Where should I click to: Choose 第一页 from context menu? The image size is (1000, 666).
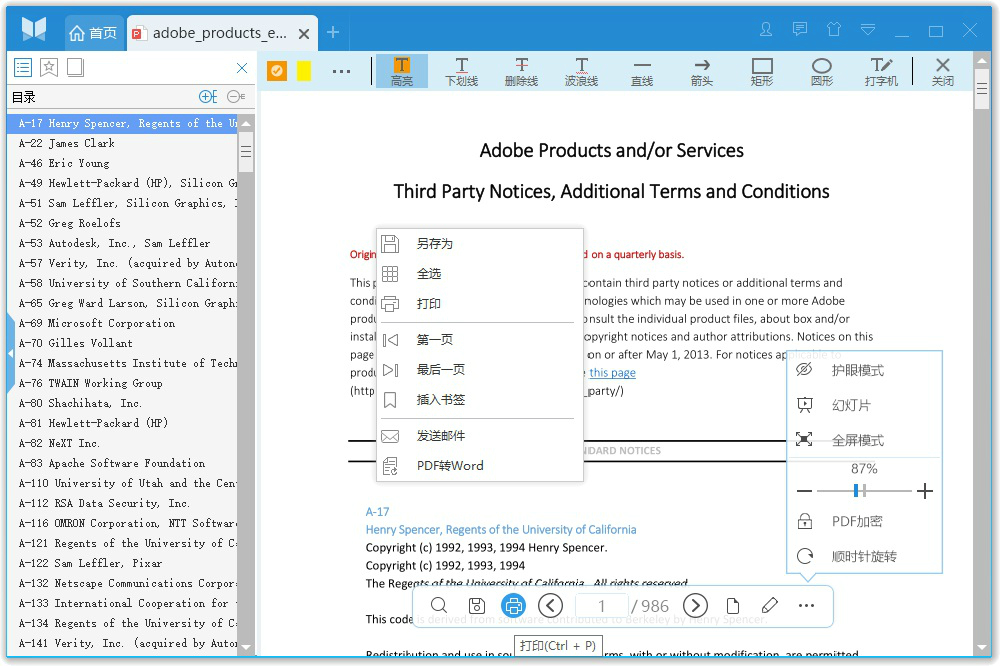coord(480,339)
